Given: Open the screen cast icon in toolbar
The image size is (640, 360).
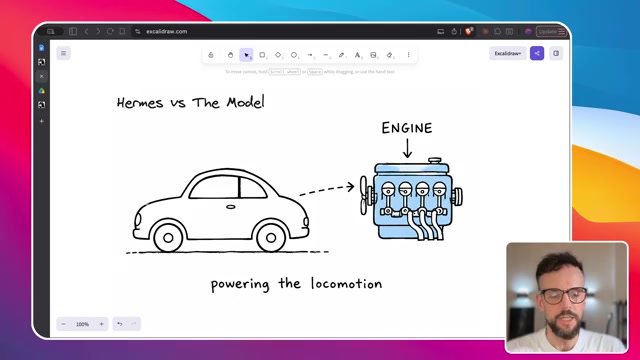Looking at the screenshot, I should [440, 31].
